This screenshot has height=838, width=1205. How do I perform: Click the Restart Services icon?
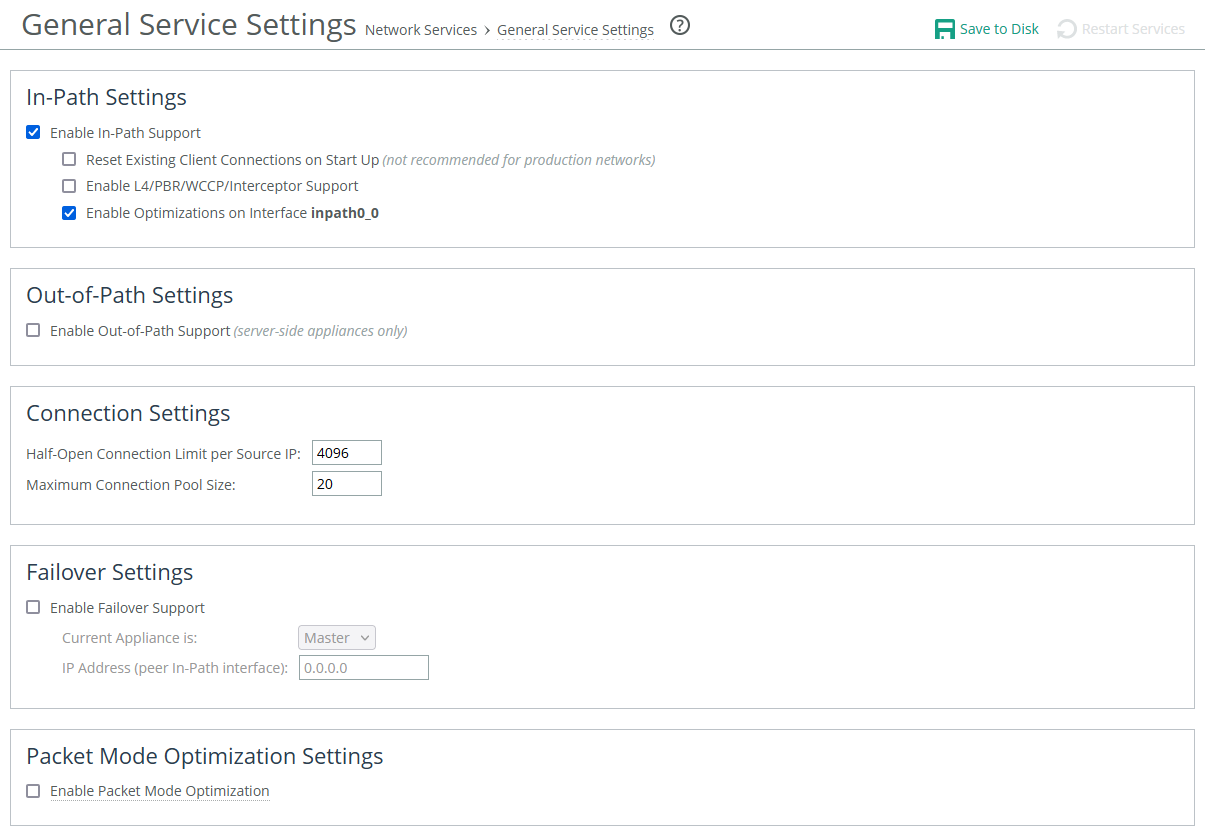click(1069, 28)
